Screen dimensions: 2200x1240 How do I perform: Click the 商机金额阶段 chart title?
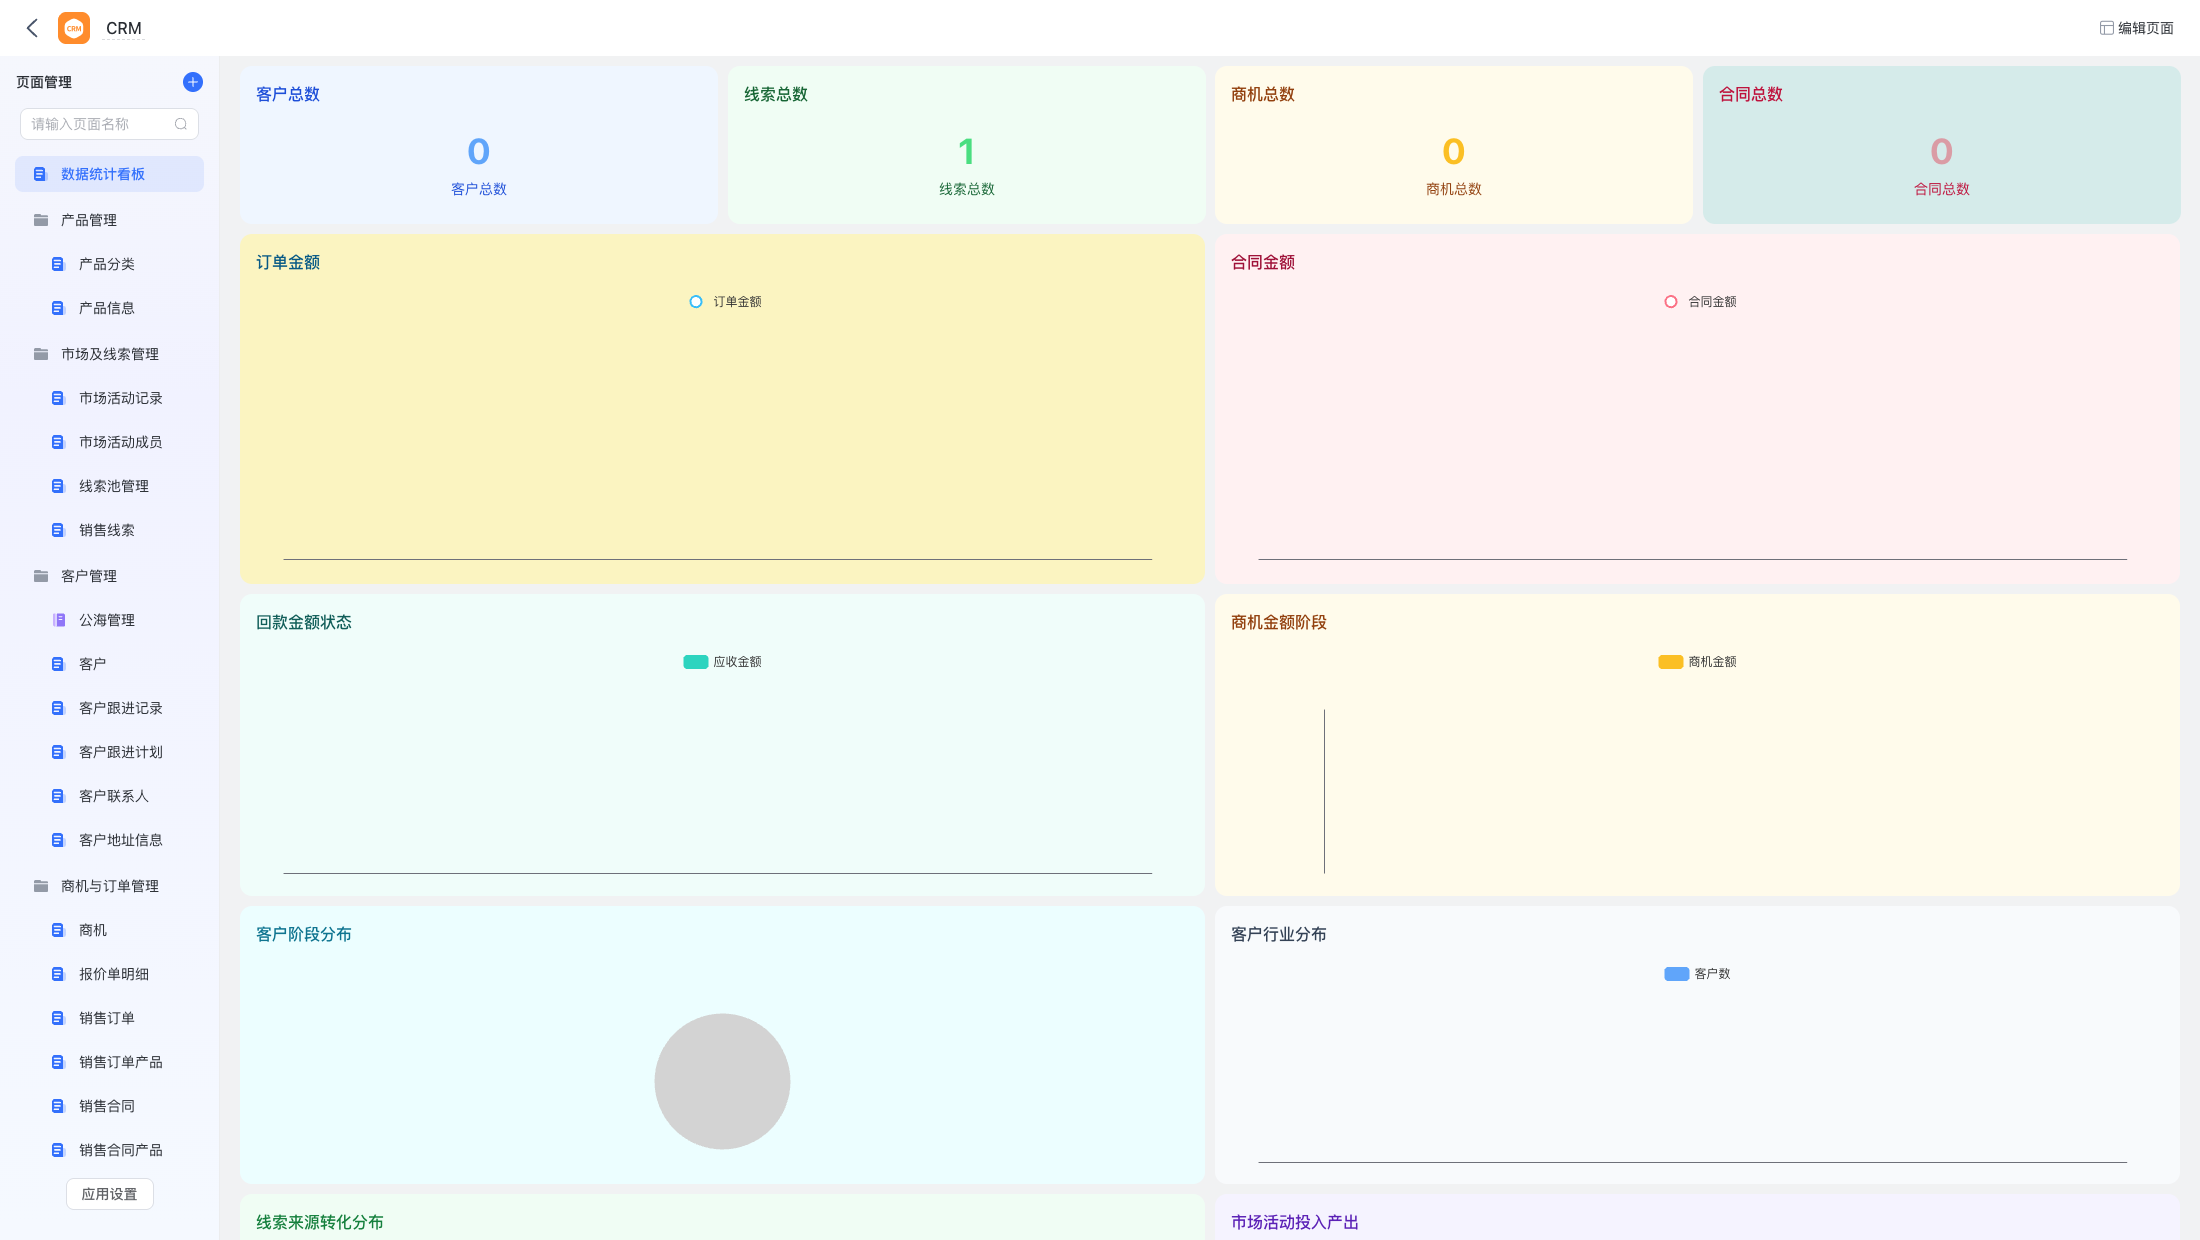click(x=1279, y=622)
